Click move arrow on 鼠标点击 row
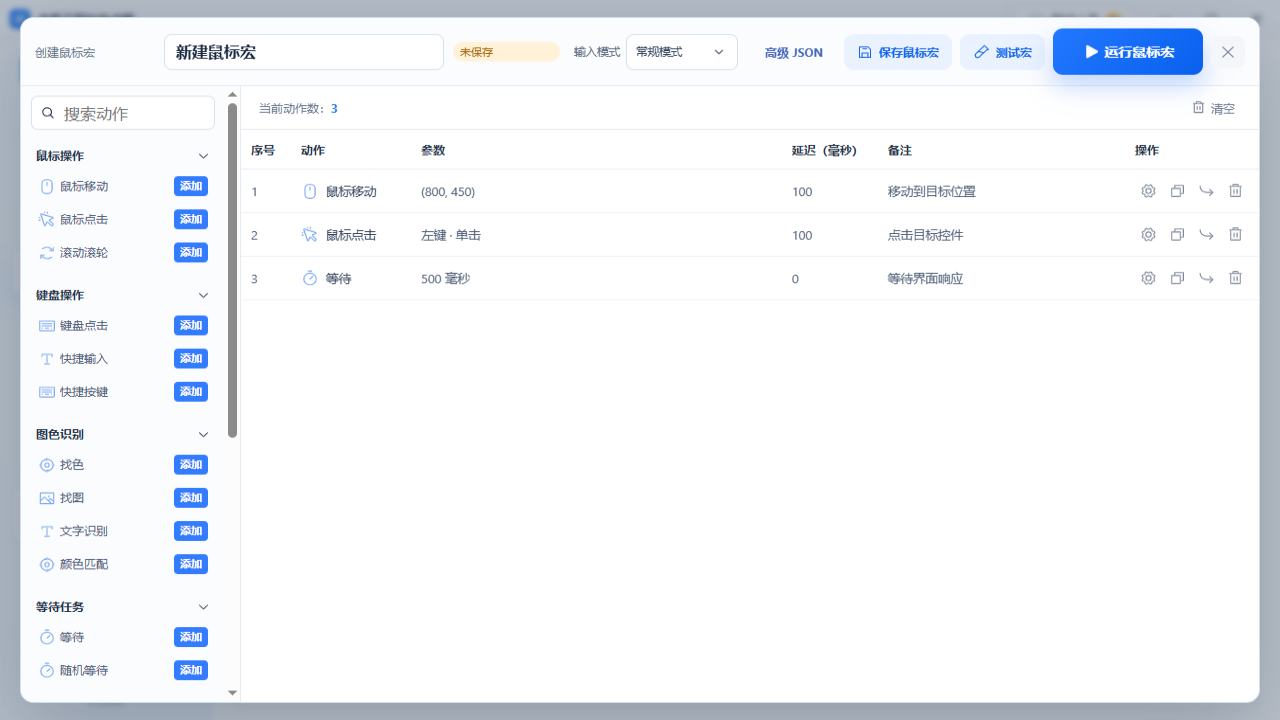This screenshot has height=720, width=1280. pos(1206,234)
